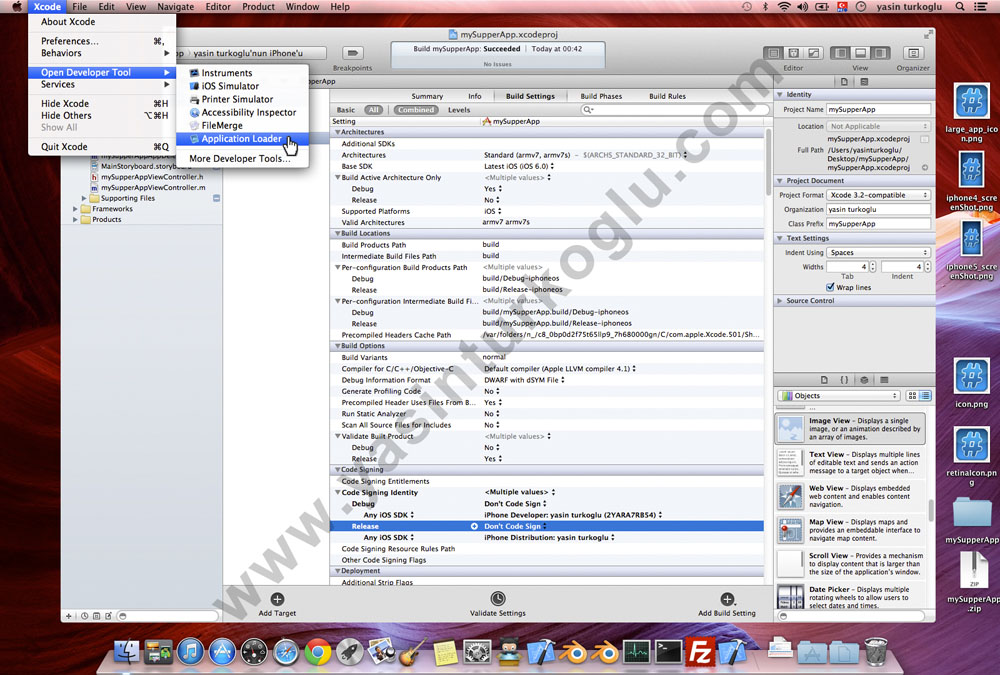
Task: Open Finder from the Dock
Action: (126, 651)
